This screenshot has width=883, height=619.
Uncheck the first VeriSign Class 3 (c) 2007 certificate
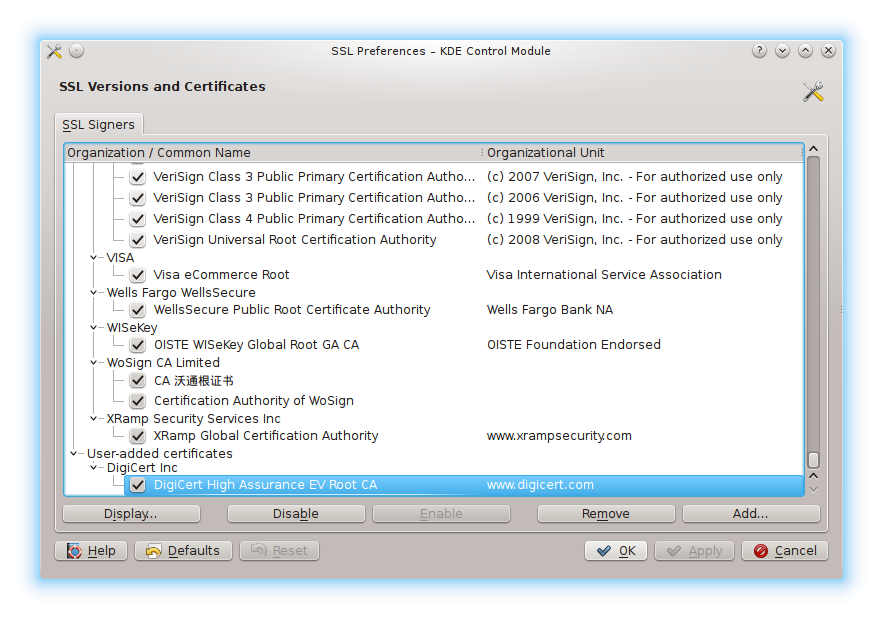click(x=137, y=177)
